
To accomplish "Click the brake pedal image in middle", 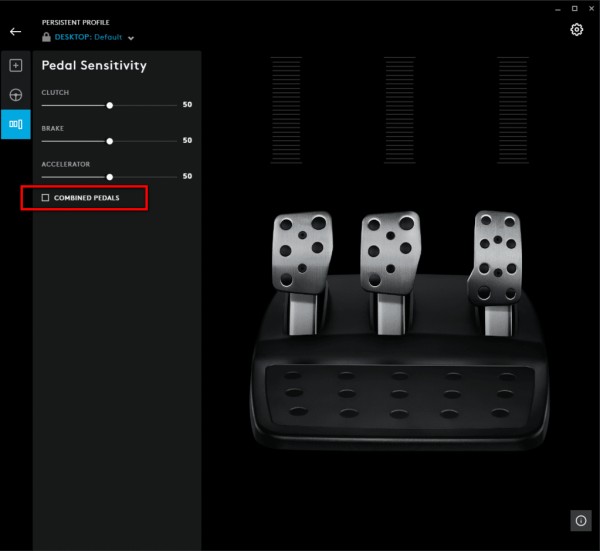I will [x=390, y=271].
